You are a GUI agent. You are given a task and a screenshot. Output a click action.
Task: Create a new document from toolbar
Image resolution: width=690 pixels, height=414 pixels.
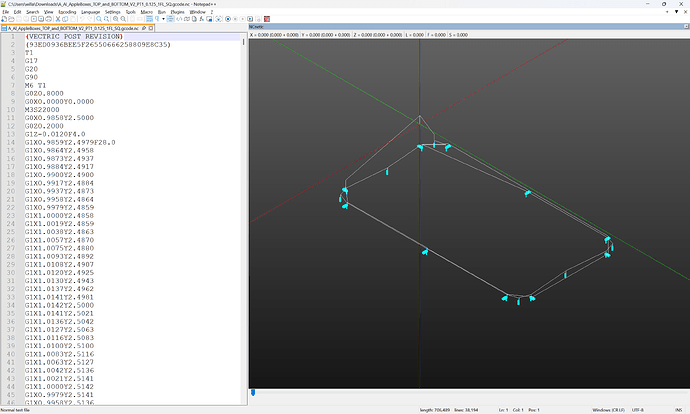(x=4, y=19)
